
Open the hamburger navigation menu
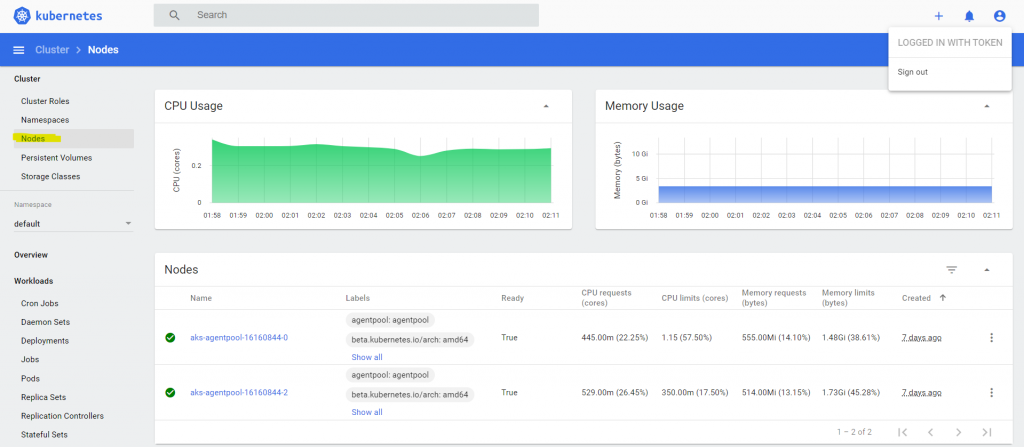19,50
